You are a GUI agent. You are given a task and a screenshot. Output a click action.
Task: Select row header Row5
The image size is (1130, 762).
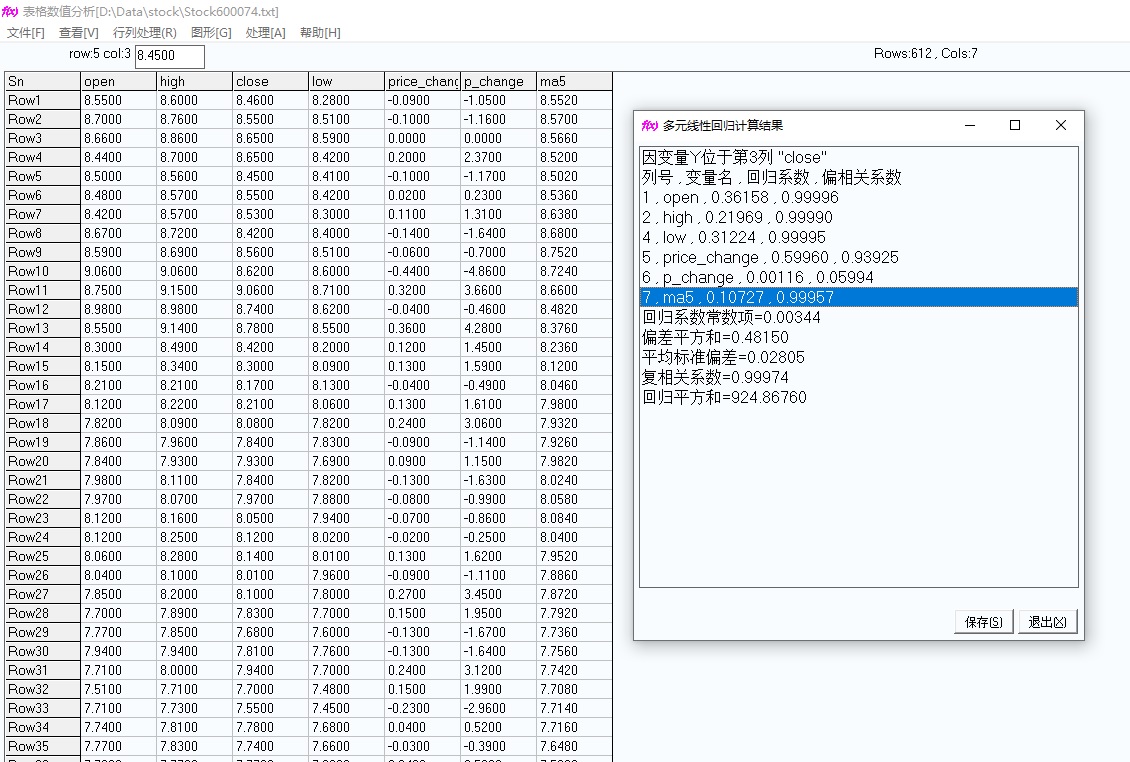(43, 177)
